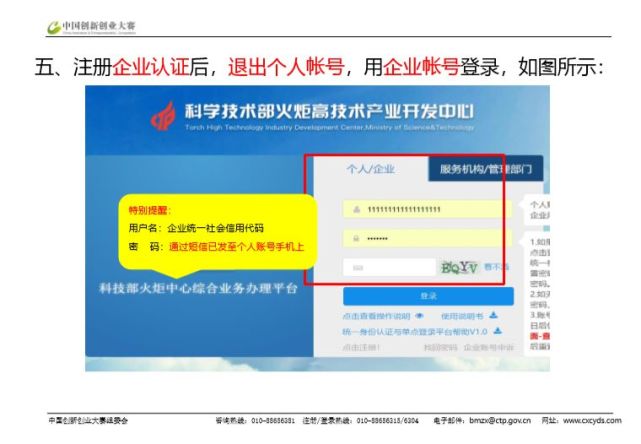Click the 找回密码 link
Viewport: 641px width, 444px height.
pos(440,348)
